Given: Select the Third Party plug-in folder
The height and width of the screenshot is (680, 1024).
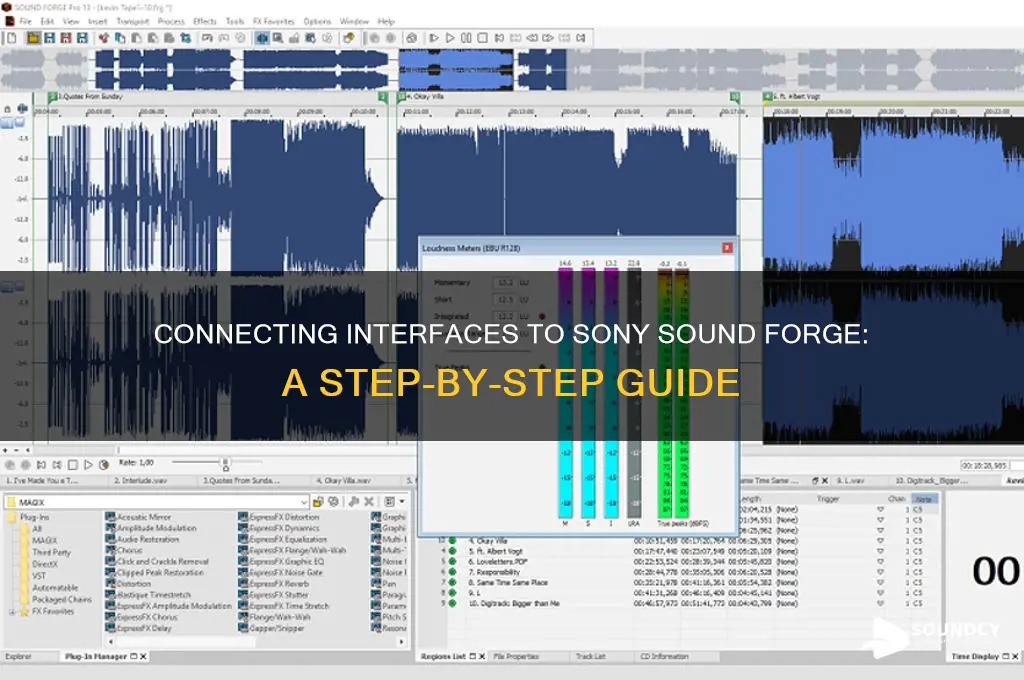Looking at the screenshot, I should click(x=51, y=552).
